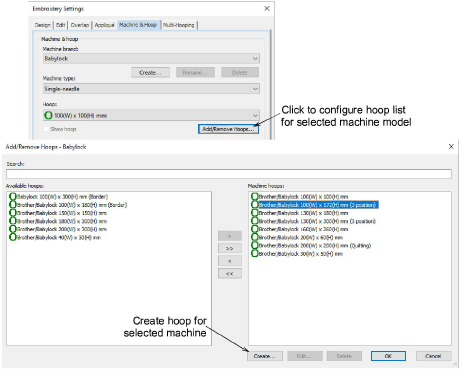Click hoop icon beside 180(W) x 300(H) mm

tap(13, 221)
